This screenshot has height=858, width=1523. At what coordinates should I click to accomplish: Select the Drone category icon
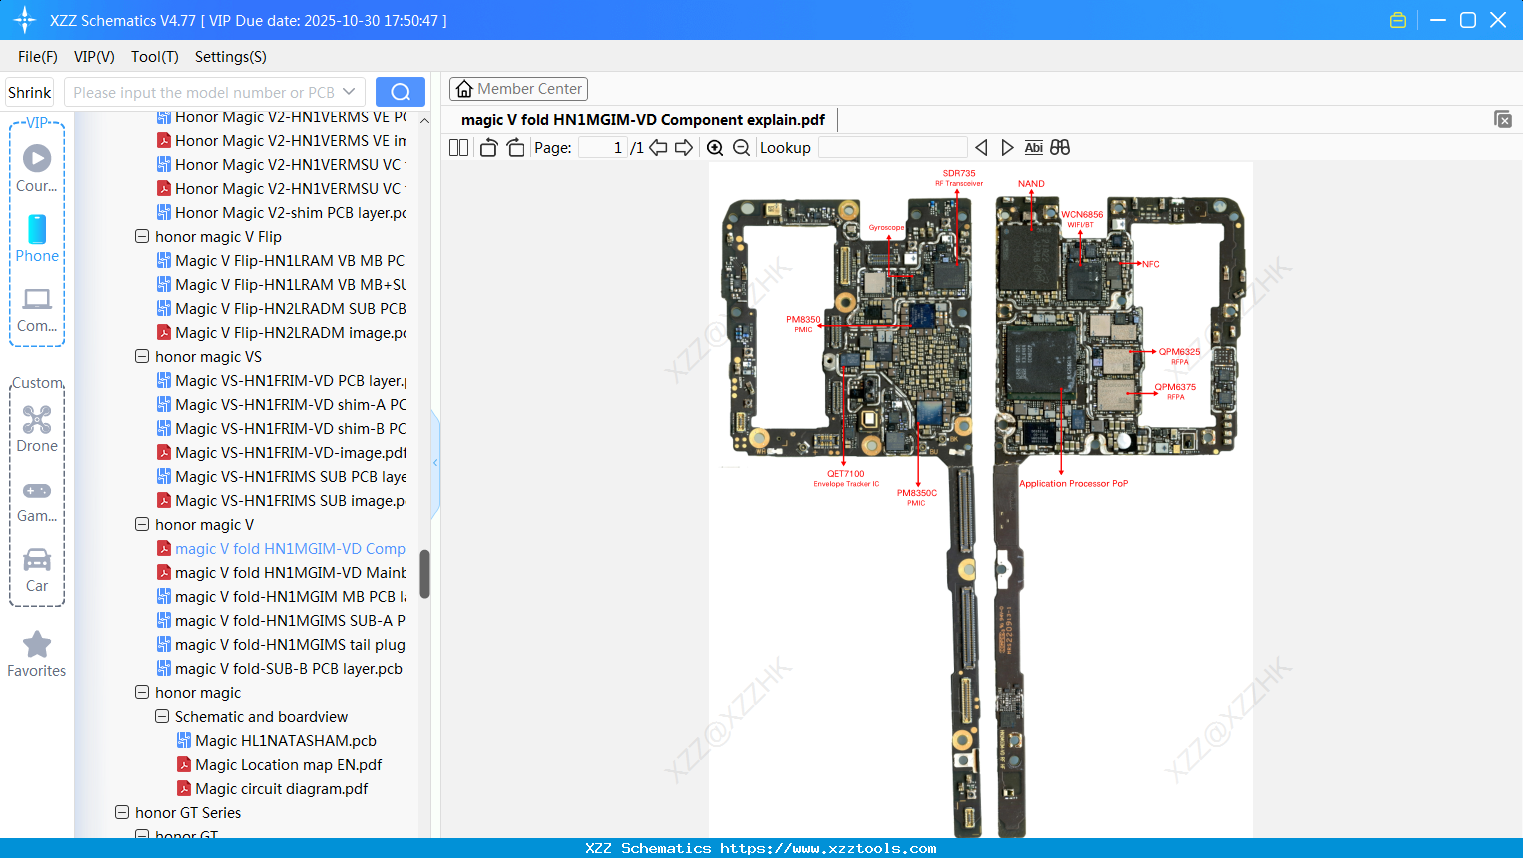pos(37,429)
